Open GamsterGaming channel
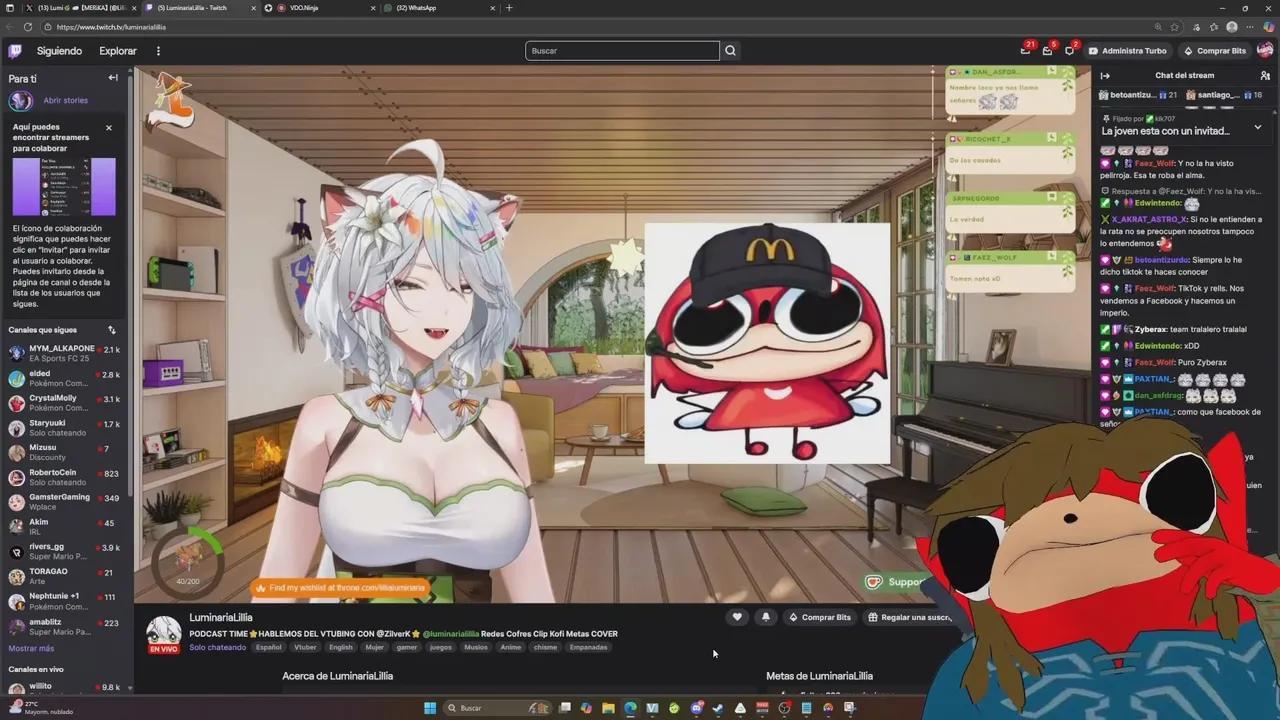Screen dimensions: 1280x720 pyautogui.click(x=65, y=502)
